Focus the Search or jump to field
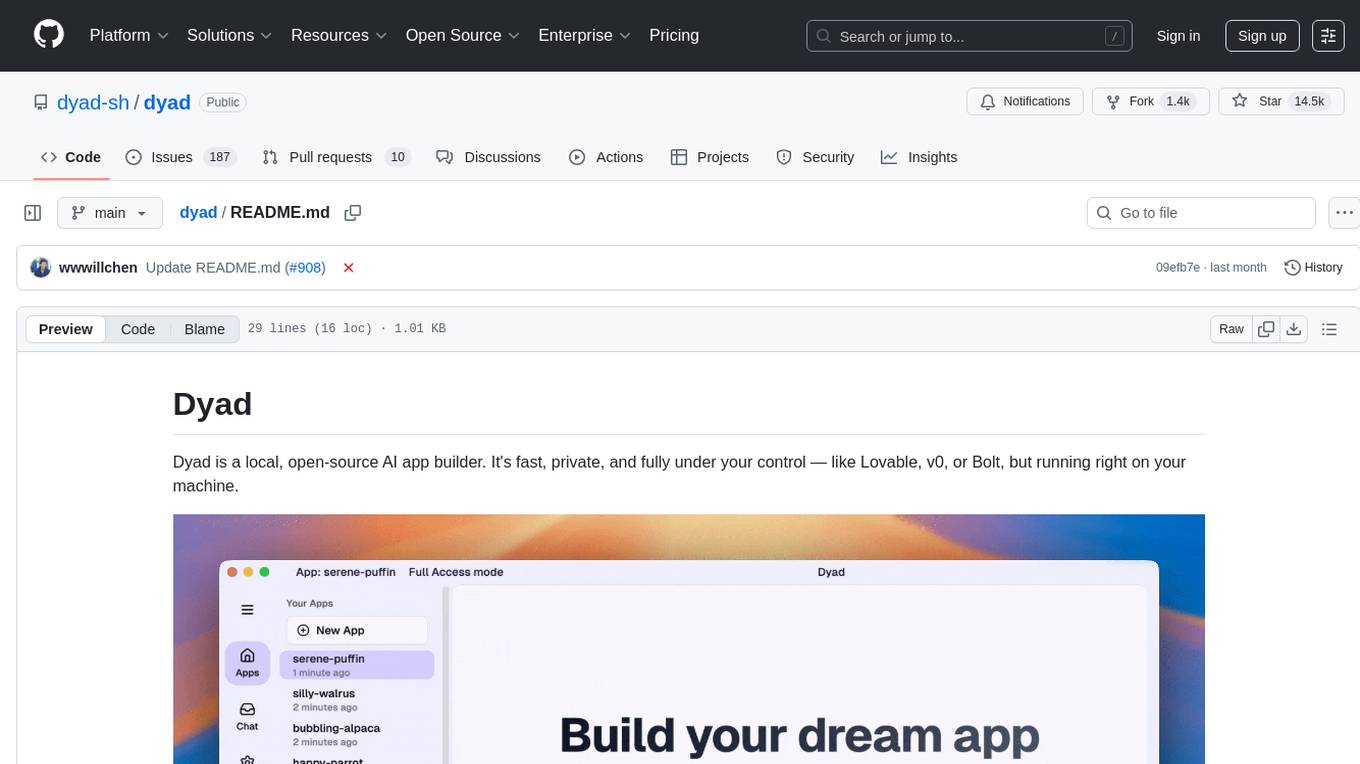Screen dimensions: 1360x764 [x=969, y=36]
